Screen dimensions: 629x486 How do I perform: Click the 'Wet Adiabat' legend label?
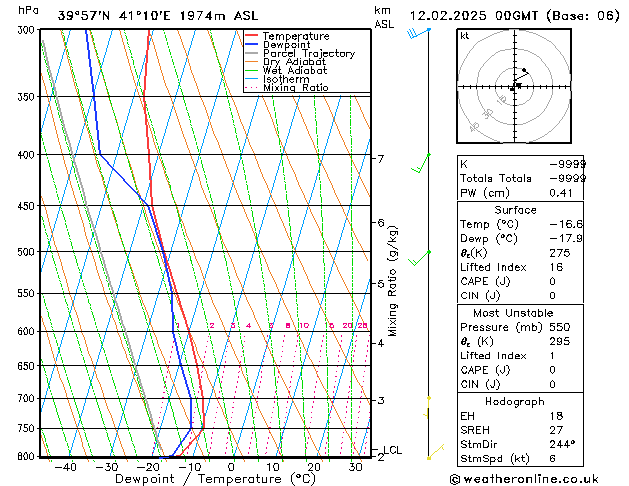[295, 71]
